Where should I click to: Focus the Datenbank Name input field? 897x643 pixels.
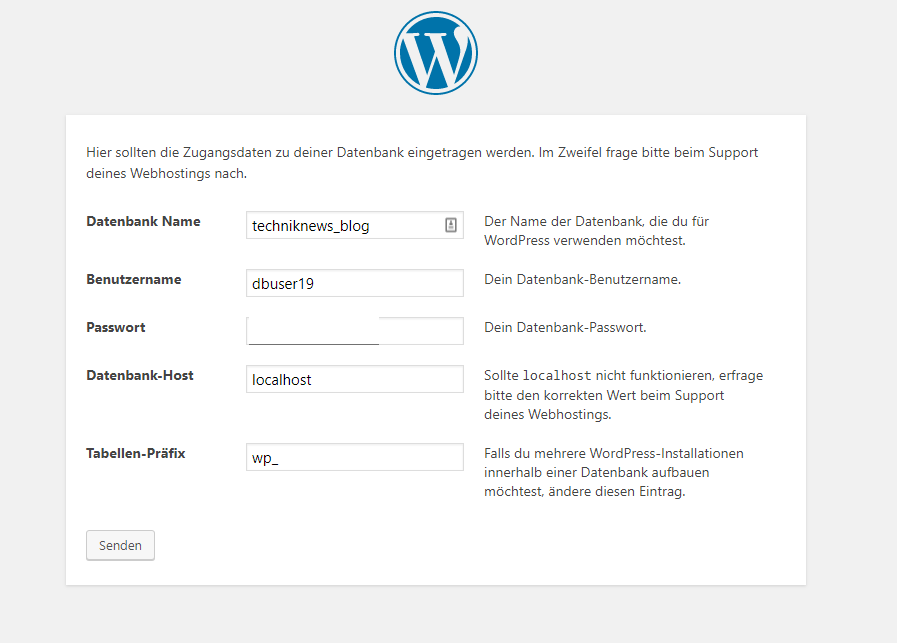[x=355, y=225]
